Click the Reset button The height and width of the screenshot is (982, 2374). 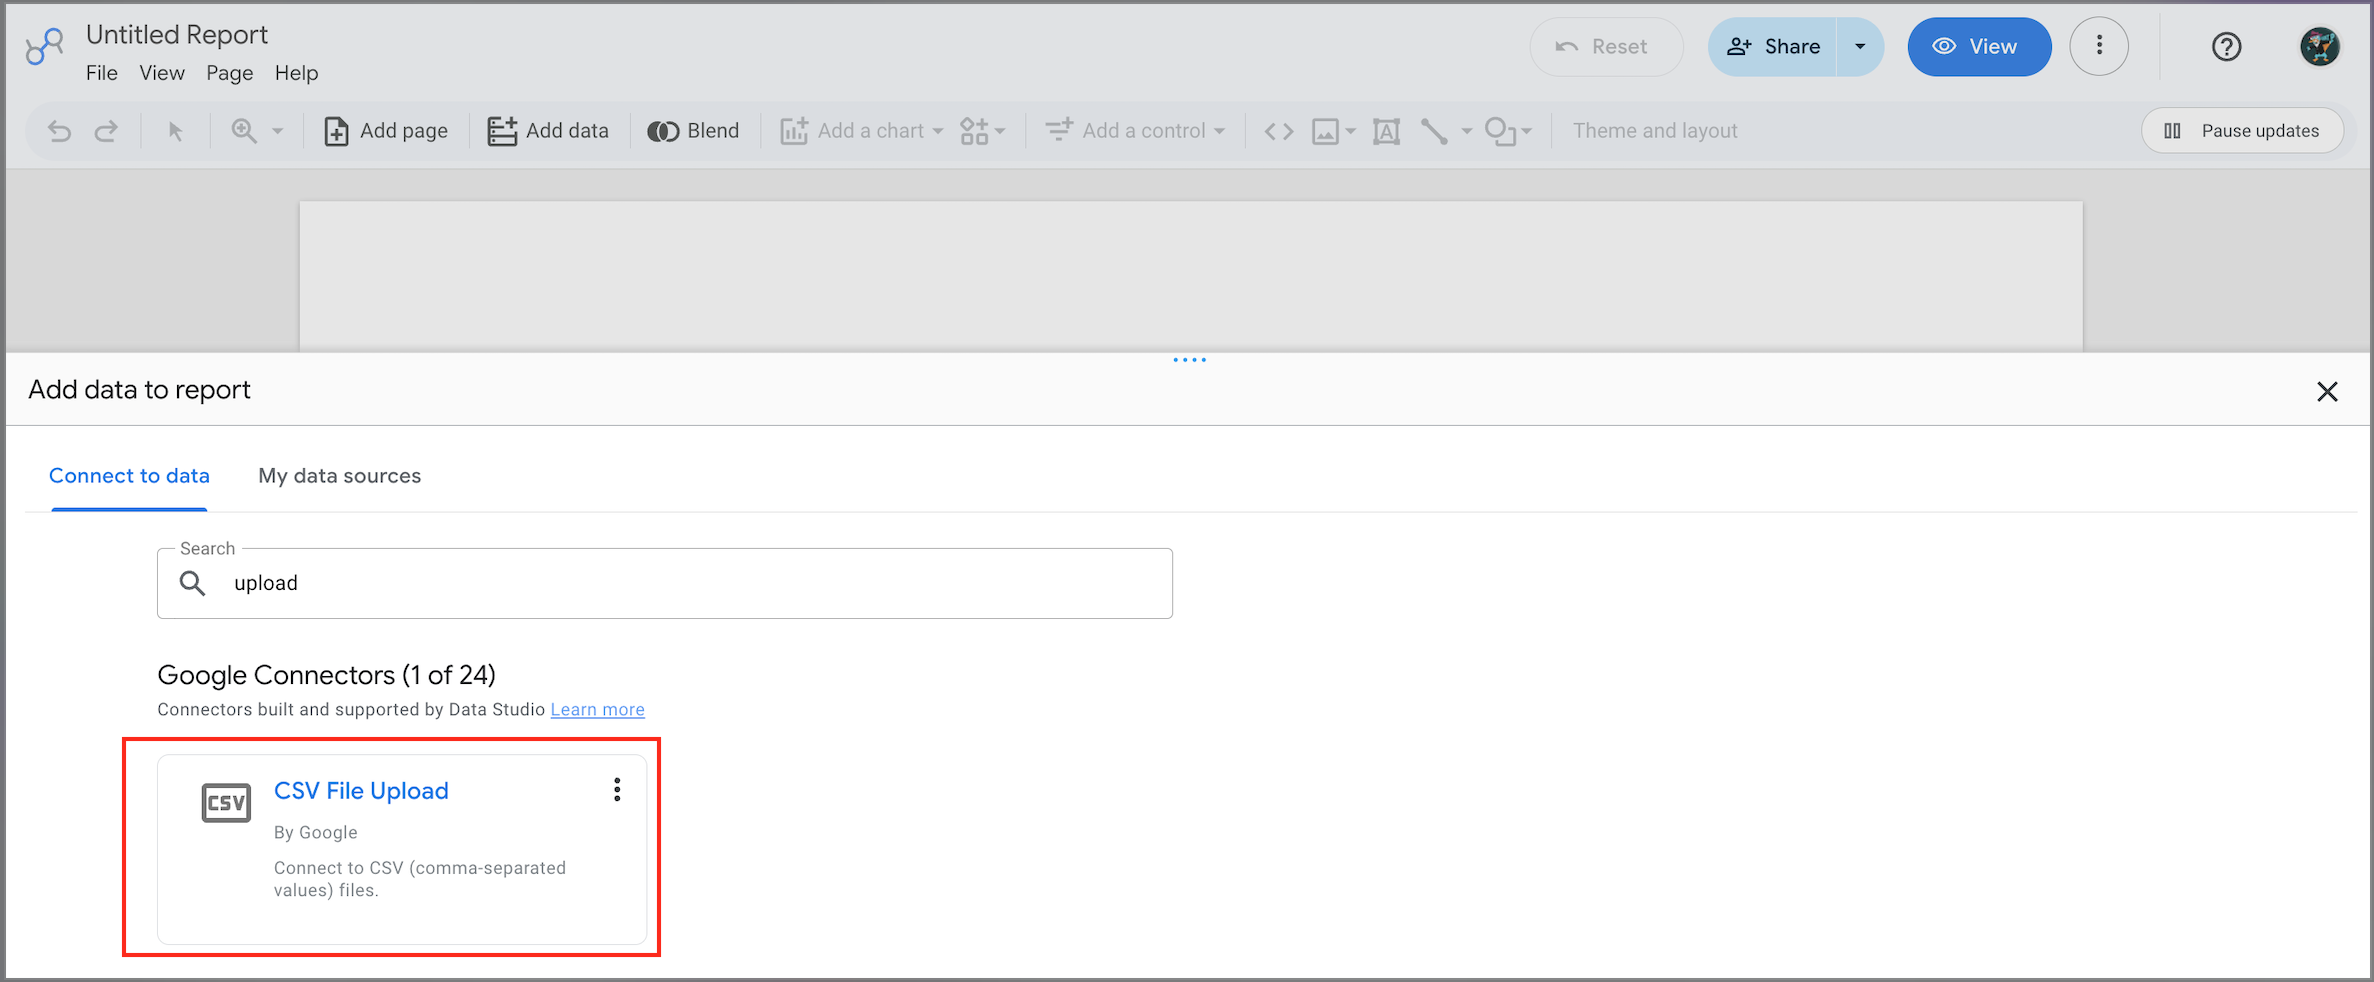coord(1606,47)
